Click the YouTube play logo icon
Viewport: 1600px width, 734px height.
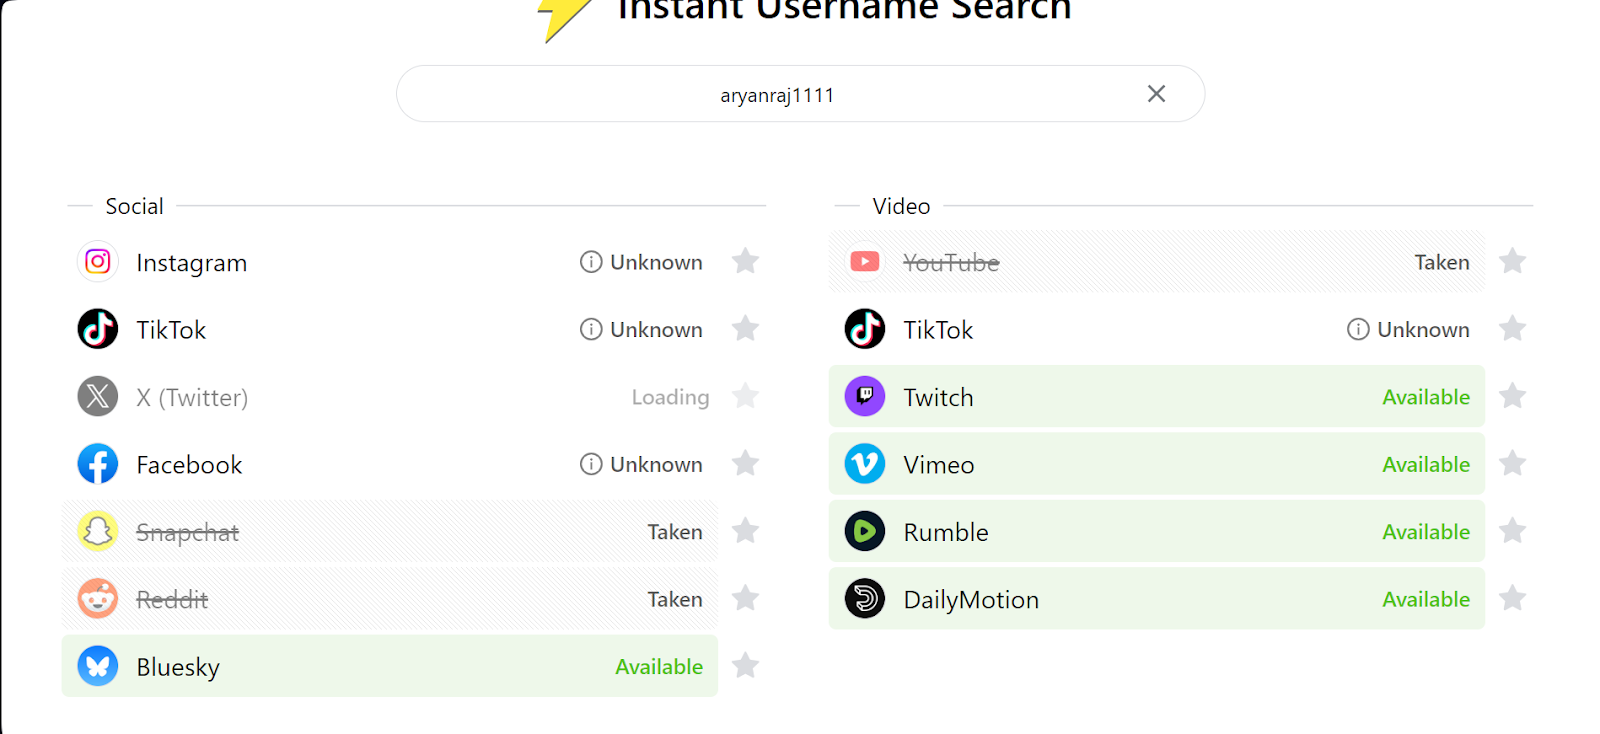865,262
